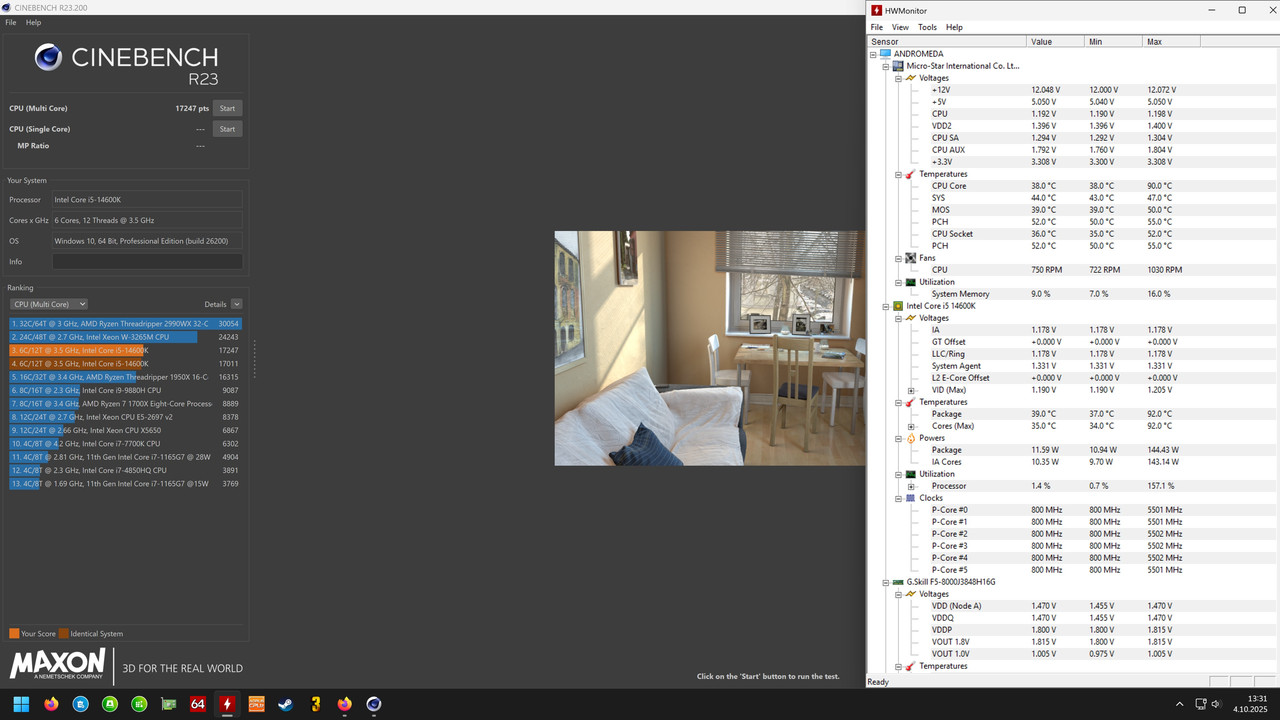Screen dimensions: 1280x720
Task: Collapse the G.Skill F5-8000J3848H16G node
Action: [x=886, y=582]
